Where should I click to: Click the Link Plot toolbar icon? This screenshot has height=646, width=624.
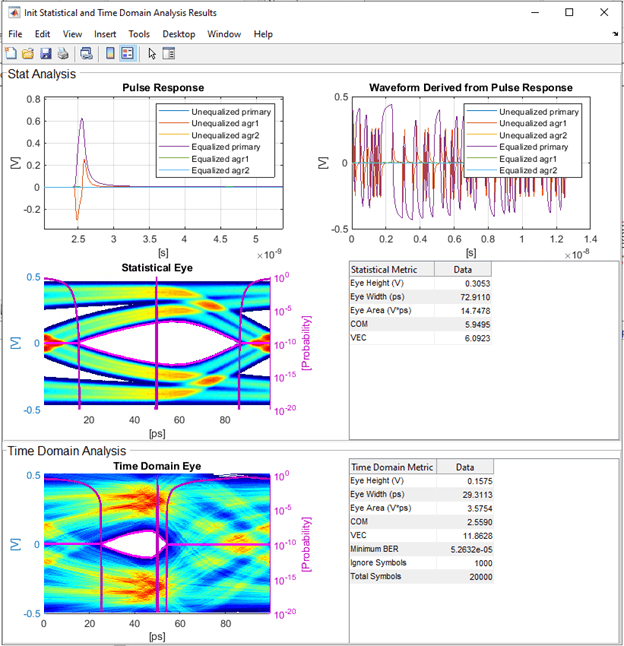pos(86,53)
